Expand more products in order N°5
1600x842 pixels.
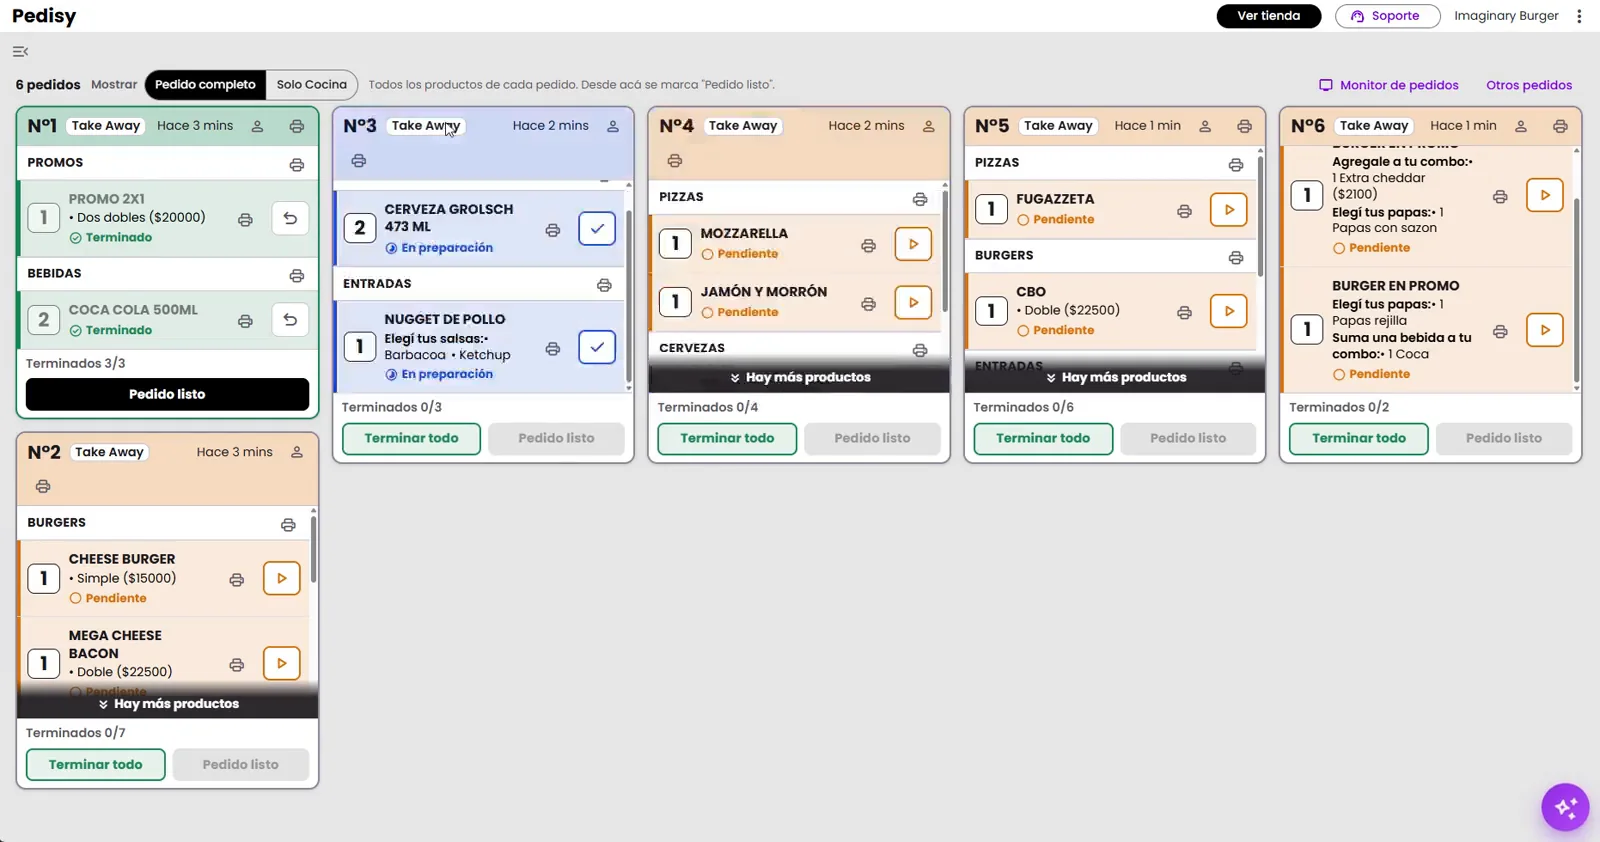tap(1115, 377)
